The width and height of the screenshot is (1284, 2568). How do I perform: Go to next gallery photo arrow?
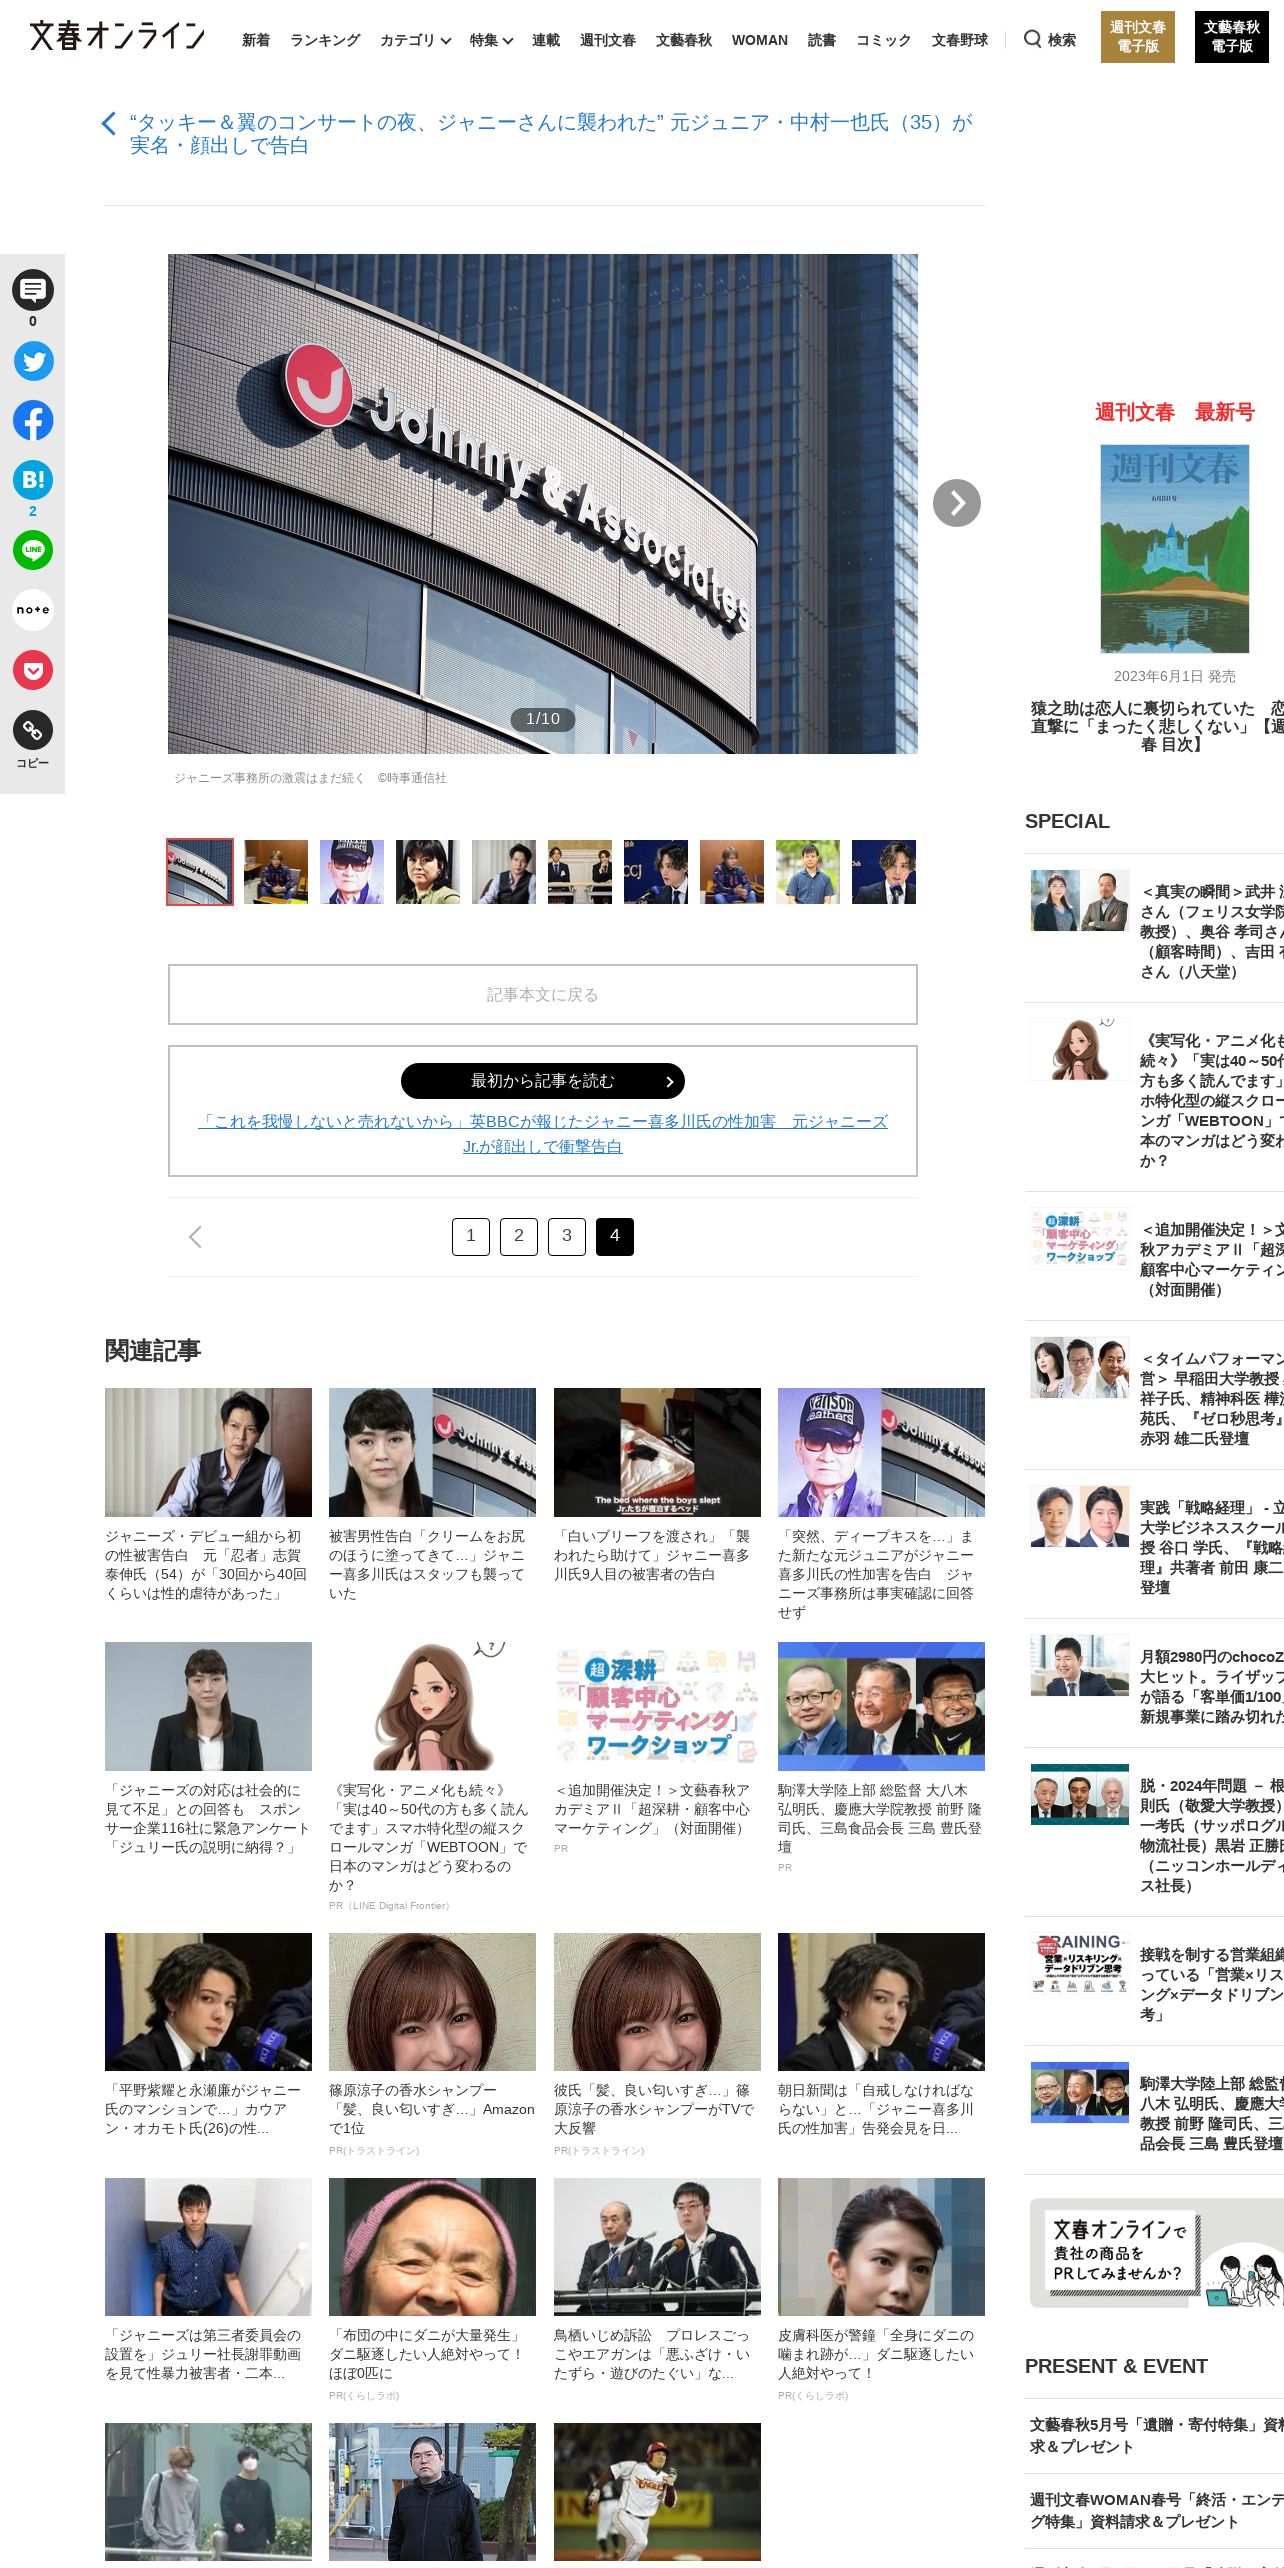click(957, 503)
